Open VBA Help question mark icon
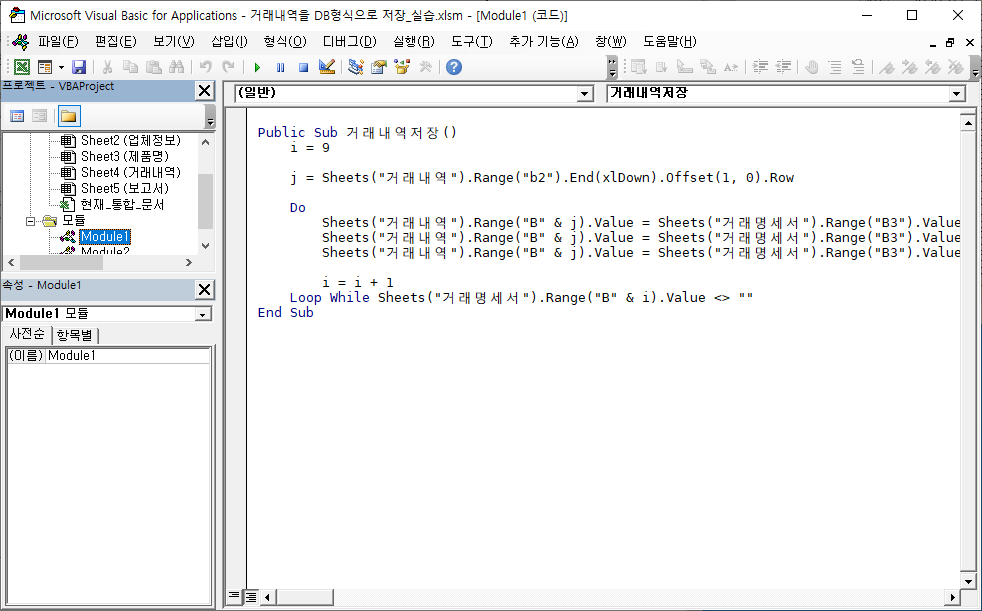Image resolution: width=982 pixels, height=611 pixels. click(x=454, y=67)
